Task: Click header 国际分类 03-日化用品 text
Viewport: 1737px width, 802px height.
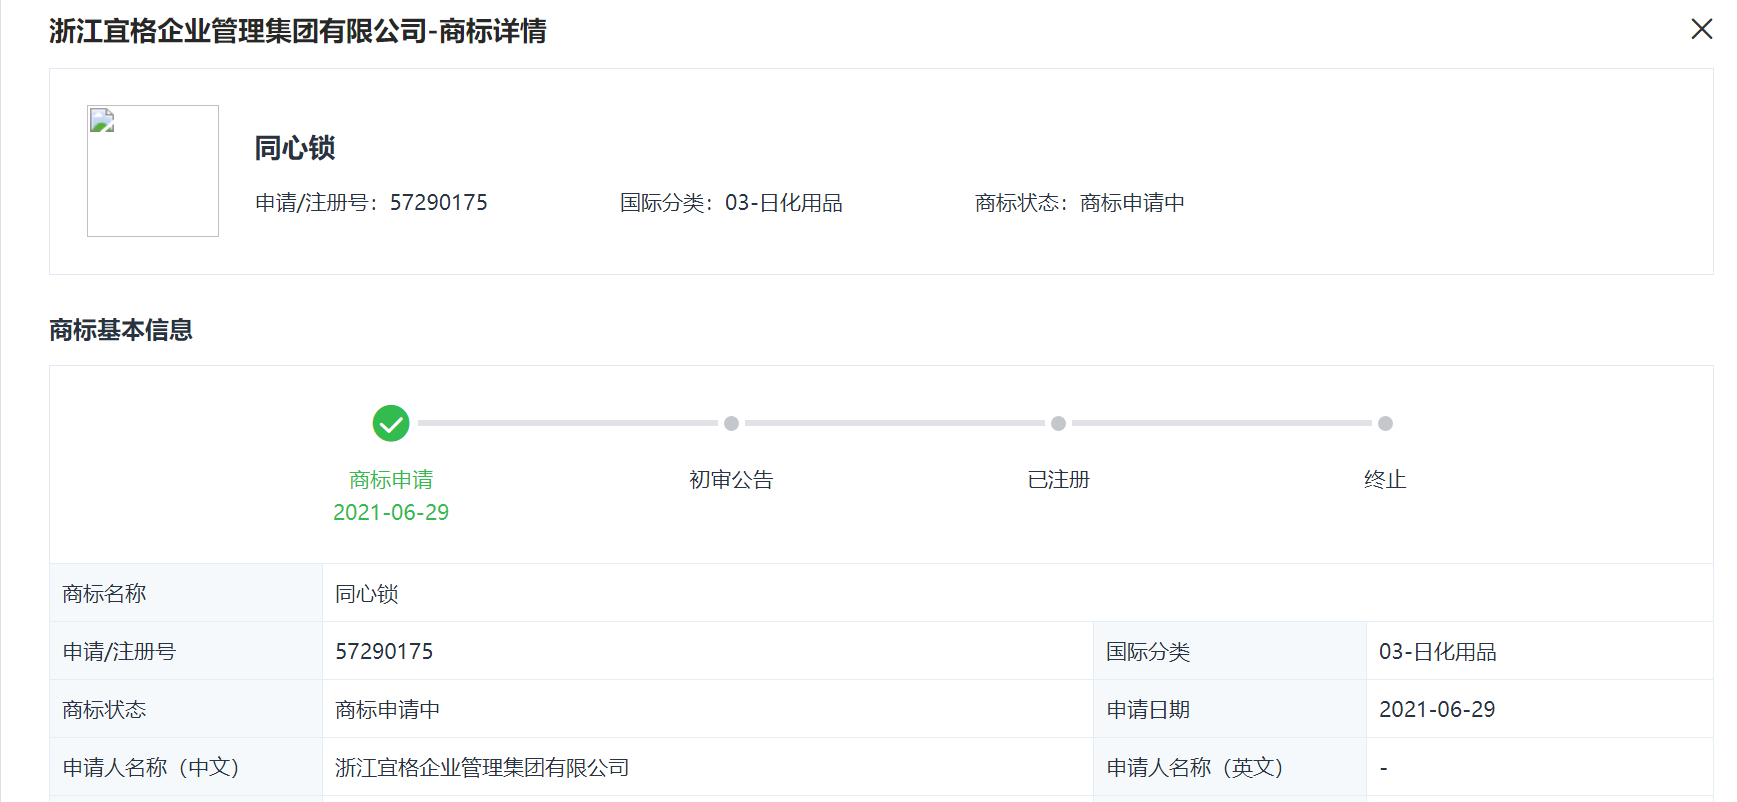Action: tap(731, 203)
